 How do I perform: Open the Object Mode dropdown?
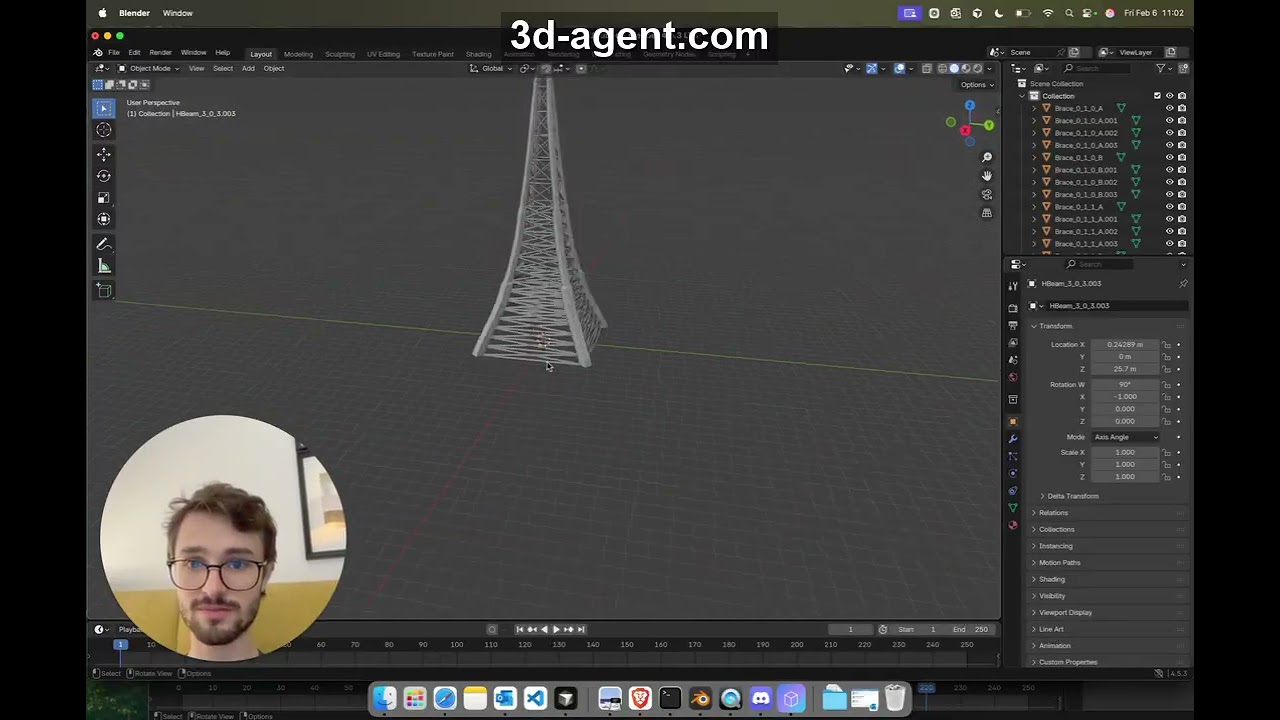149,68
